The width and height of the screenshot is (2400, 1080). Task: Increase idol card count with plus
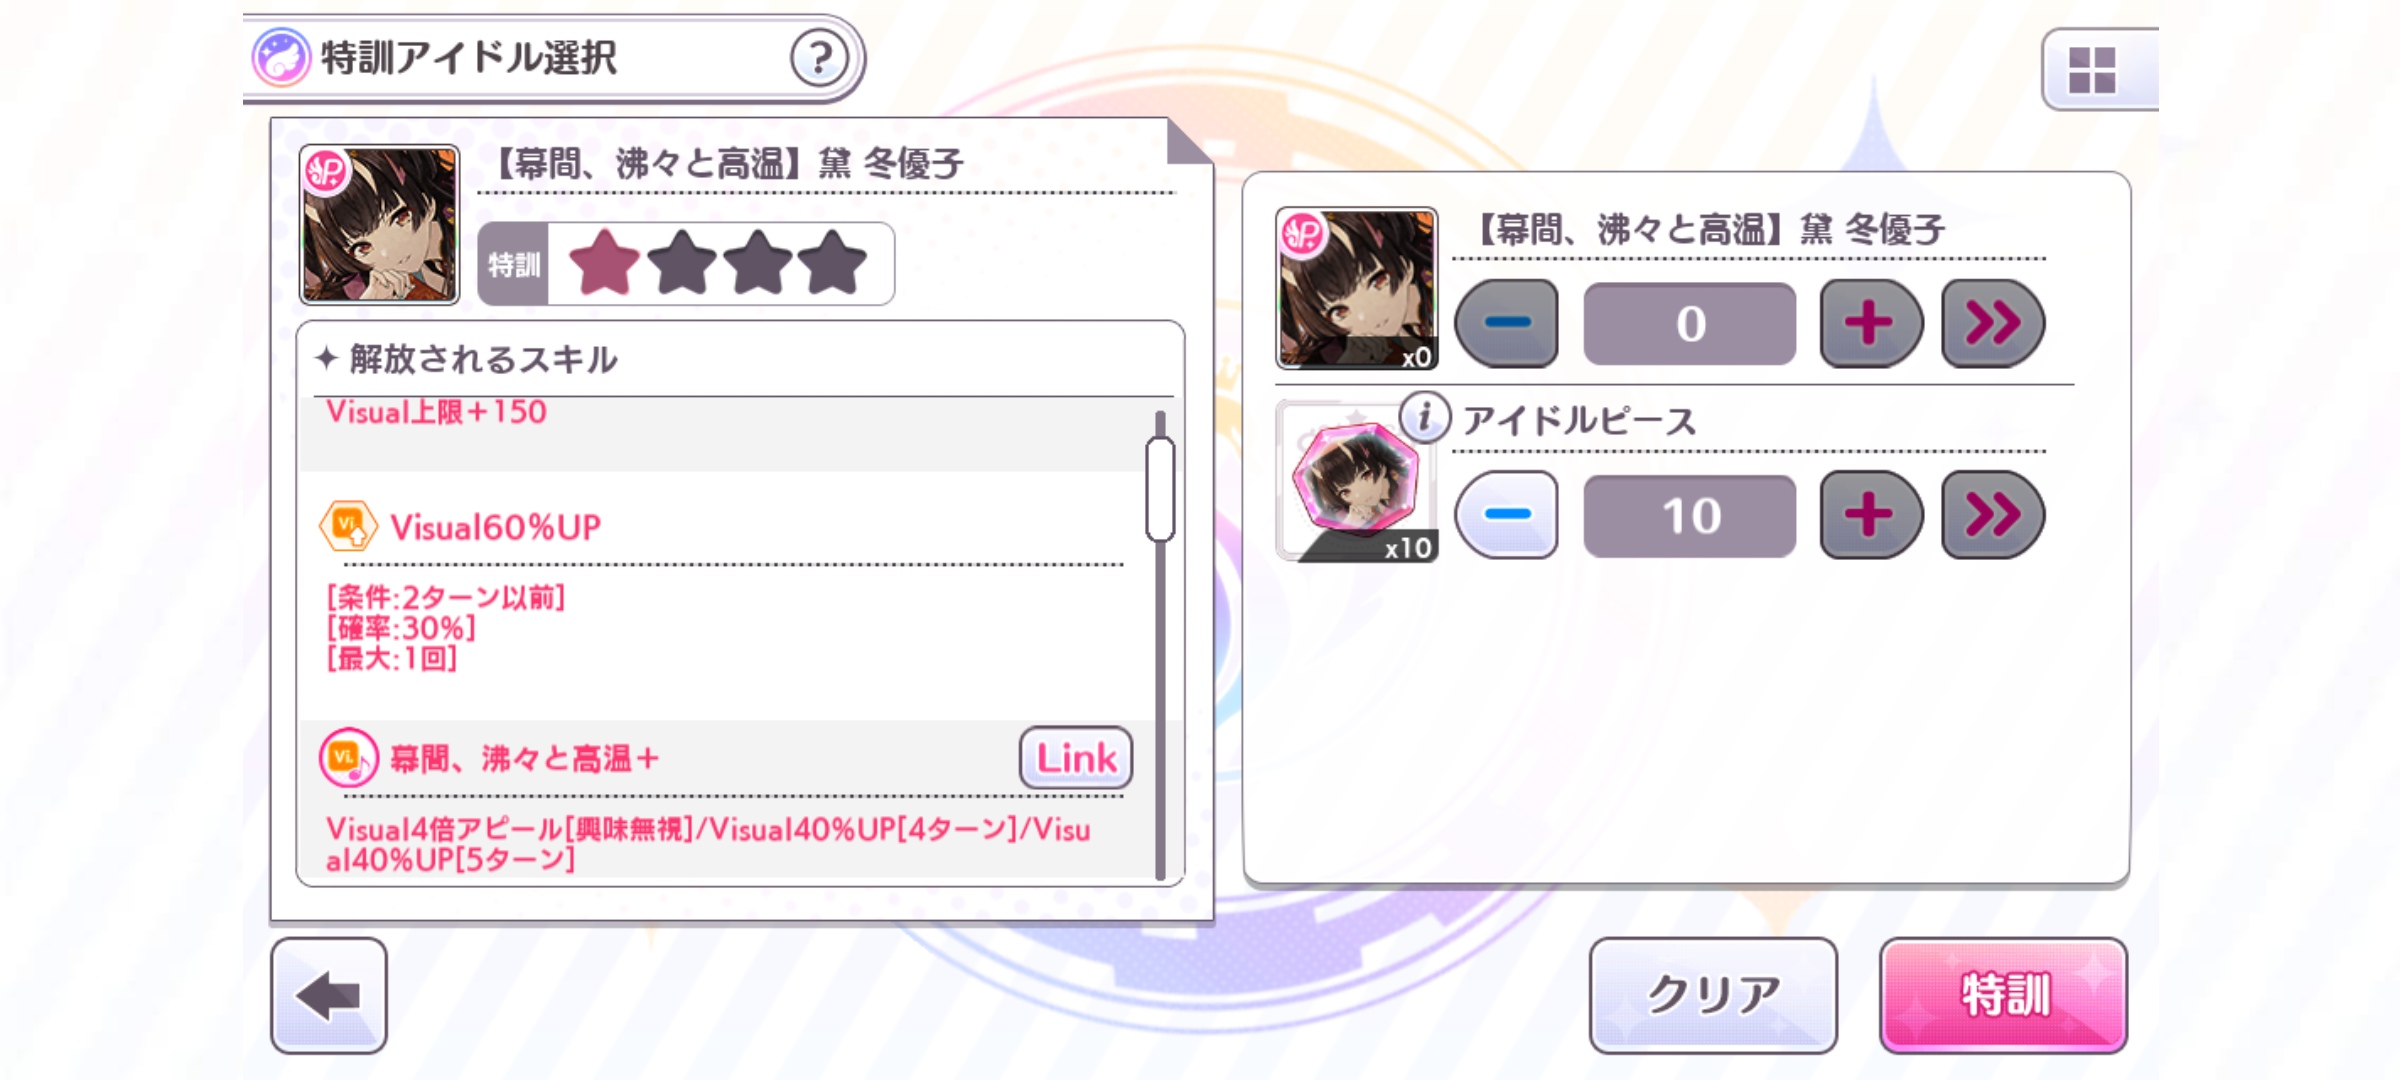tap(1869, 323)
